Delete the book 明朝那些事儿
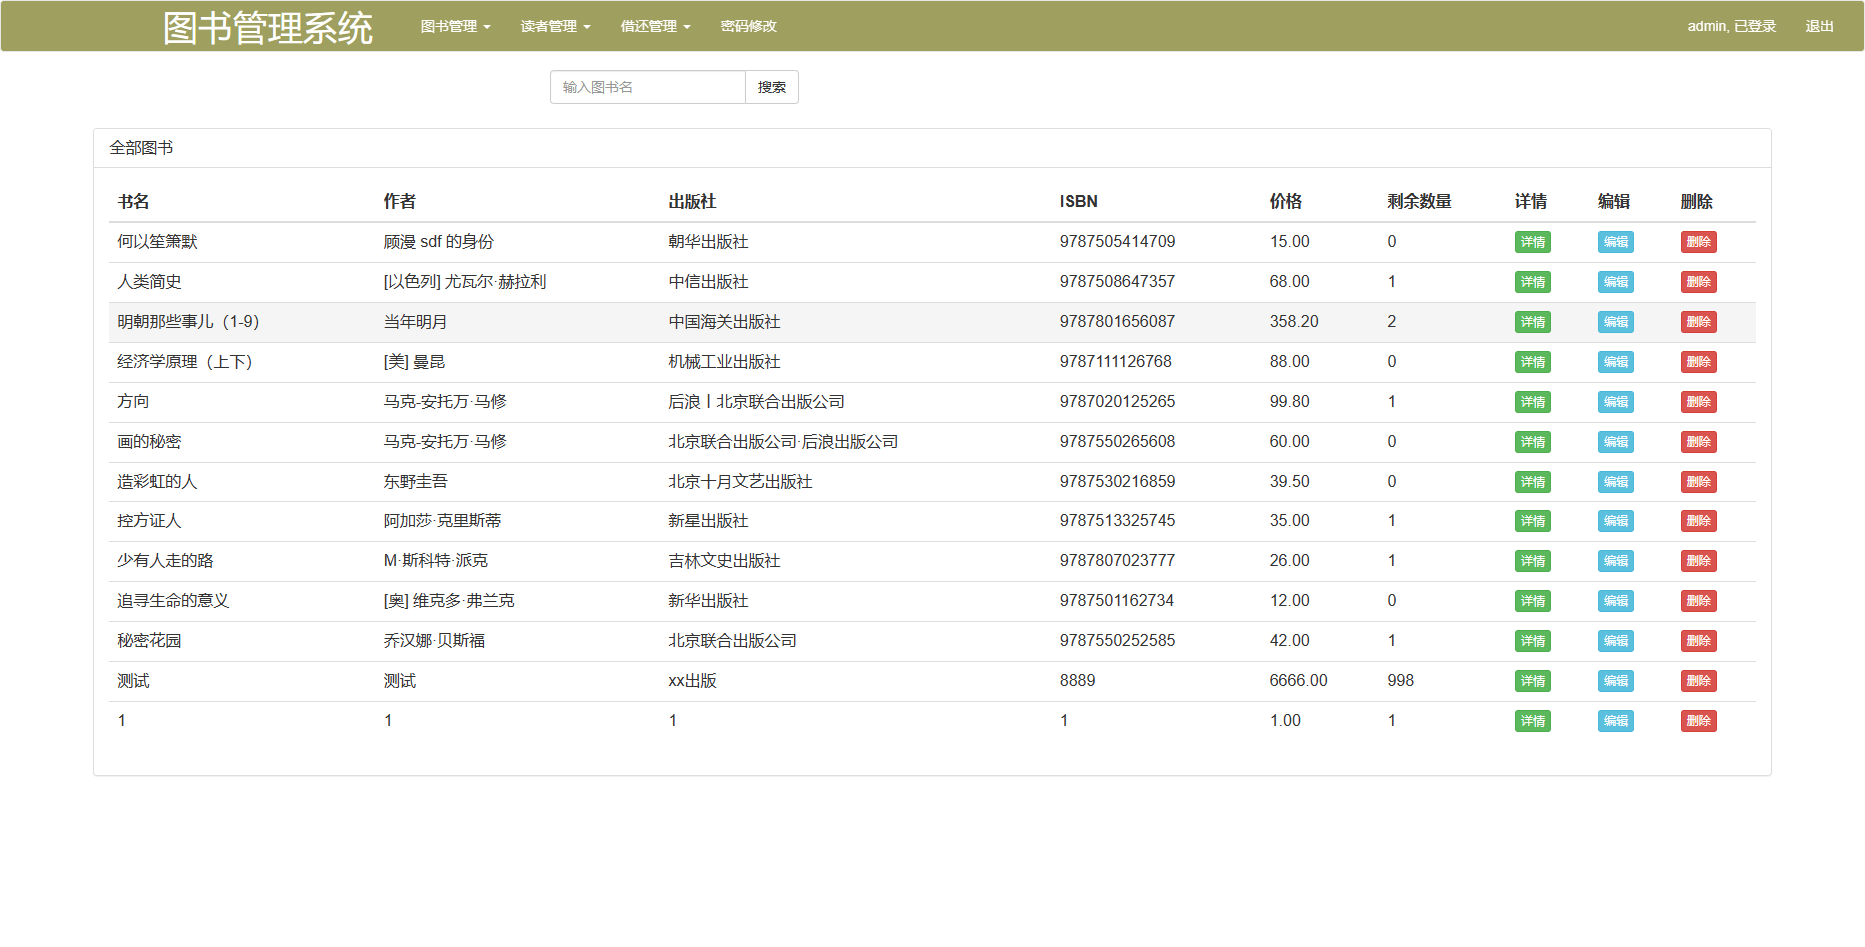The image size is (1865, 947). point(1698,322)
